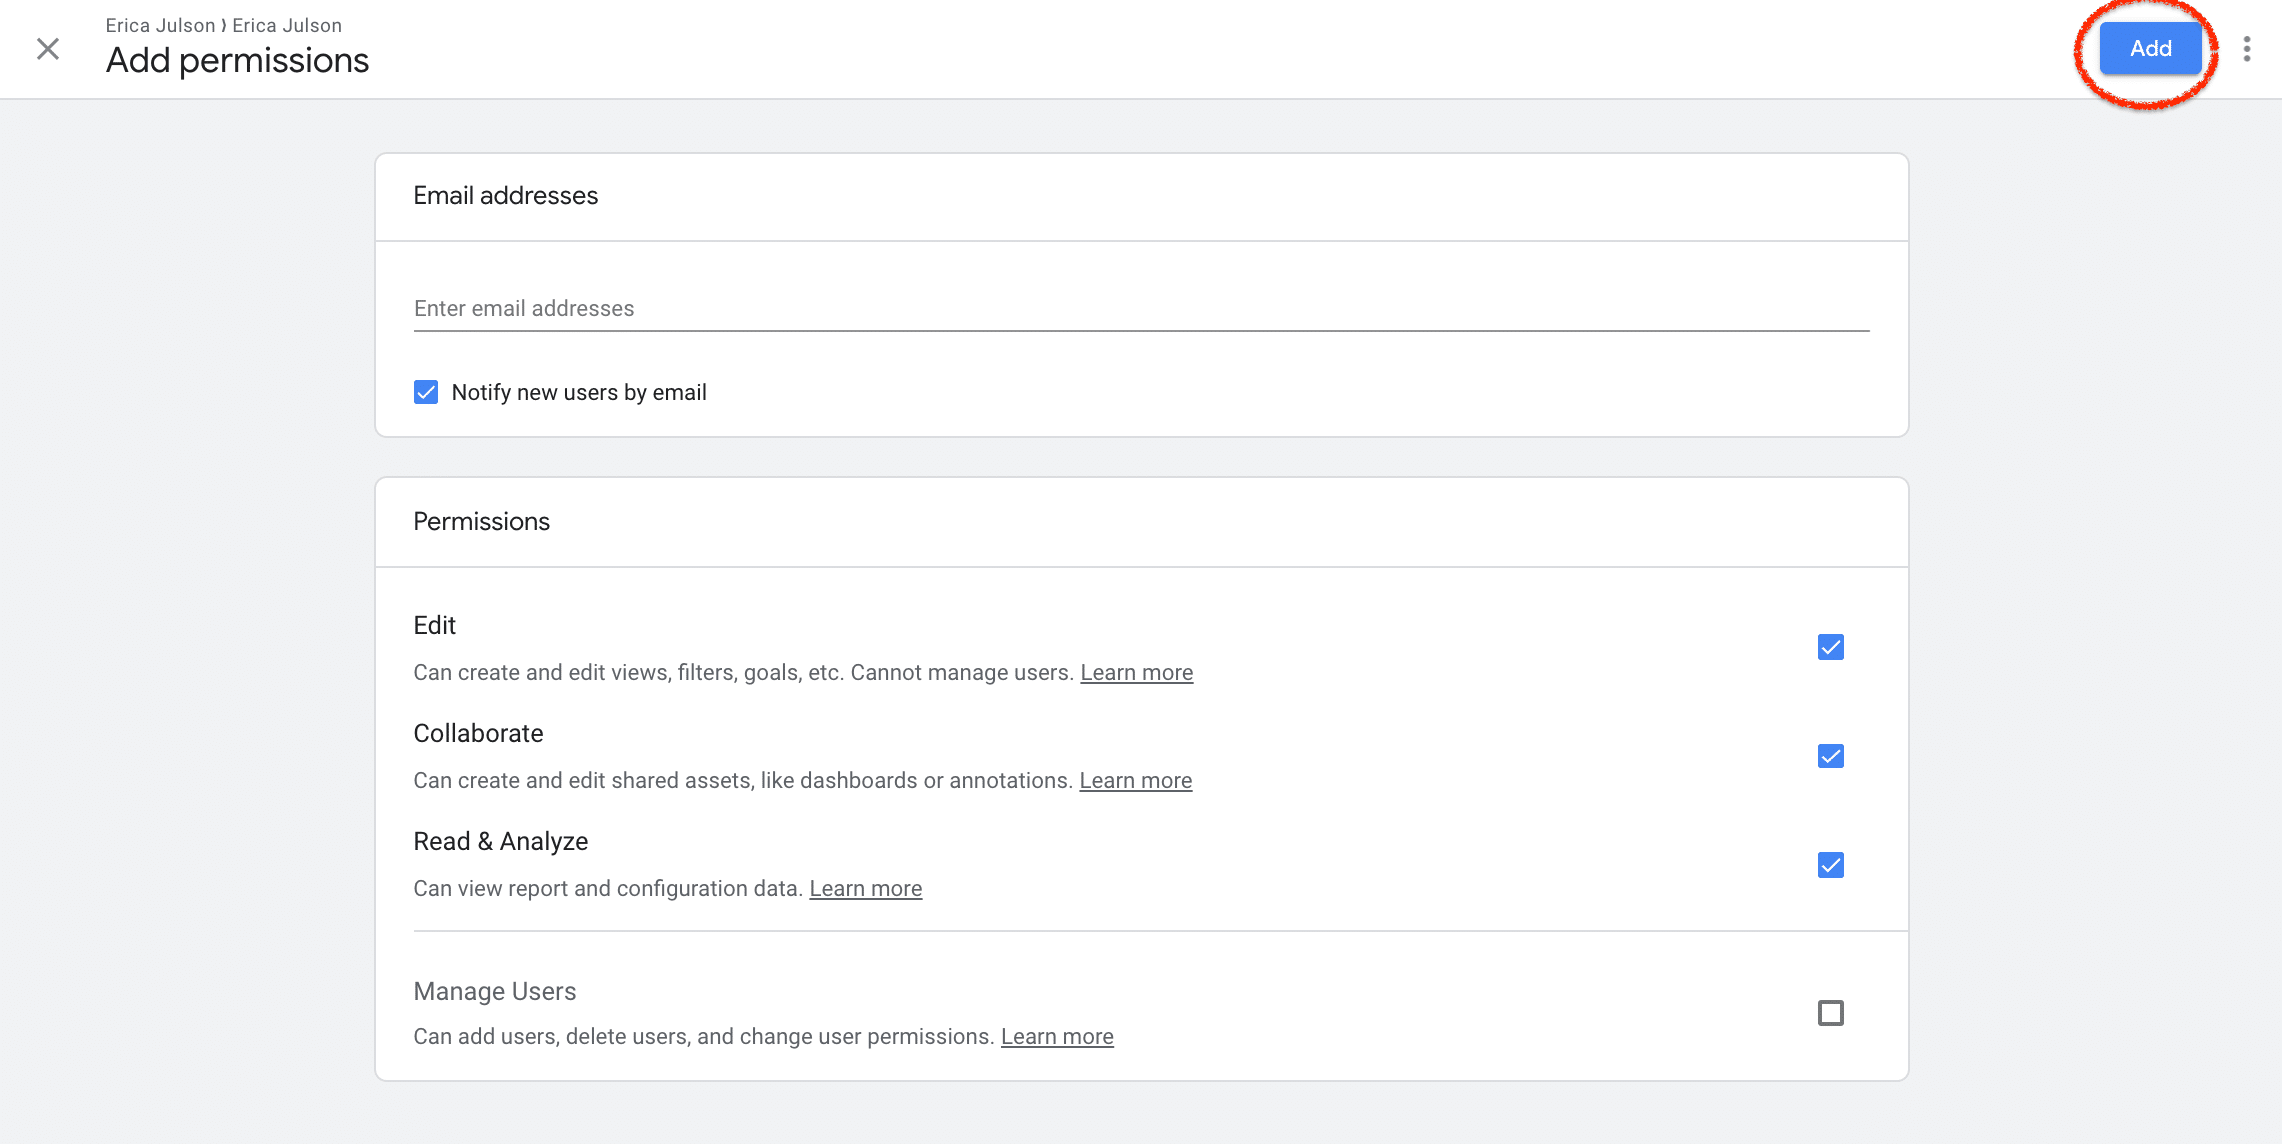
Task: Open Learn more for Edit permission
Action: [1136, 672]
